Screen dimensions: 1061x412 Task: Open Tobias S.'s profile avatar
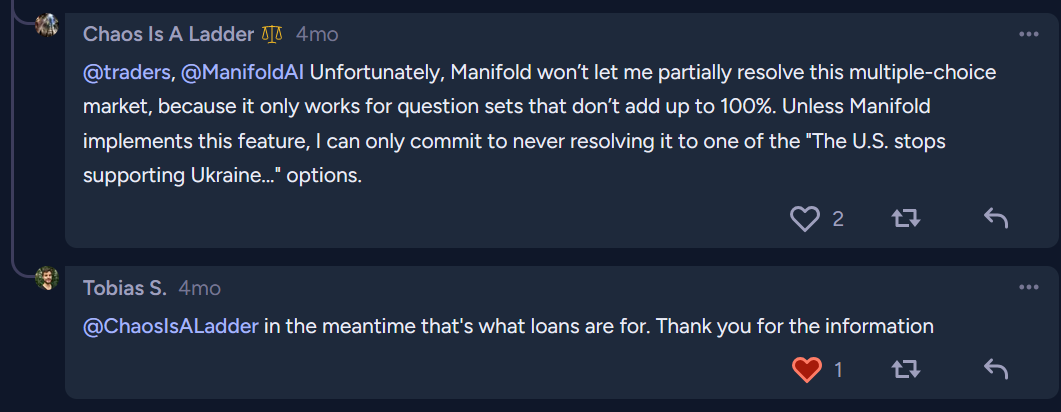click(x=46, y=278)
